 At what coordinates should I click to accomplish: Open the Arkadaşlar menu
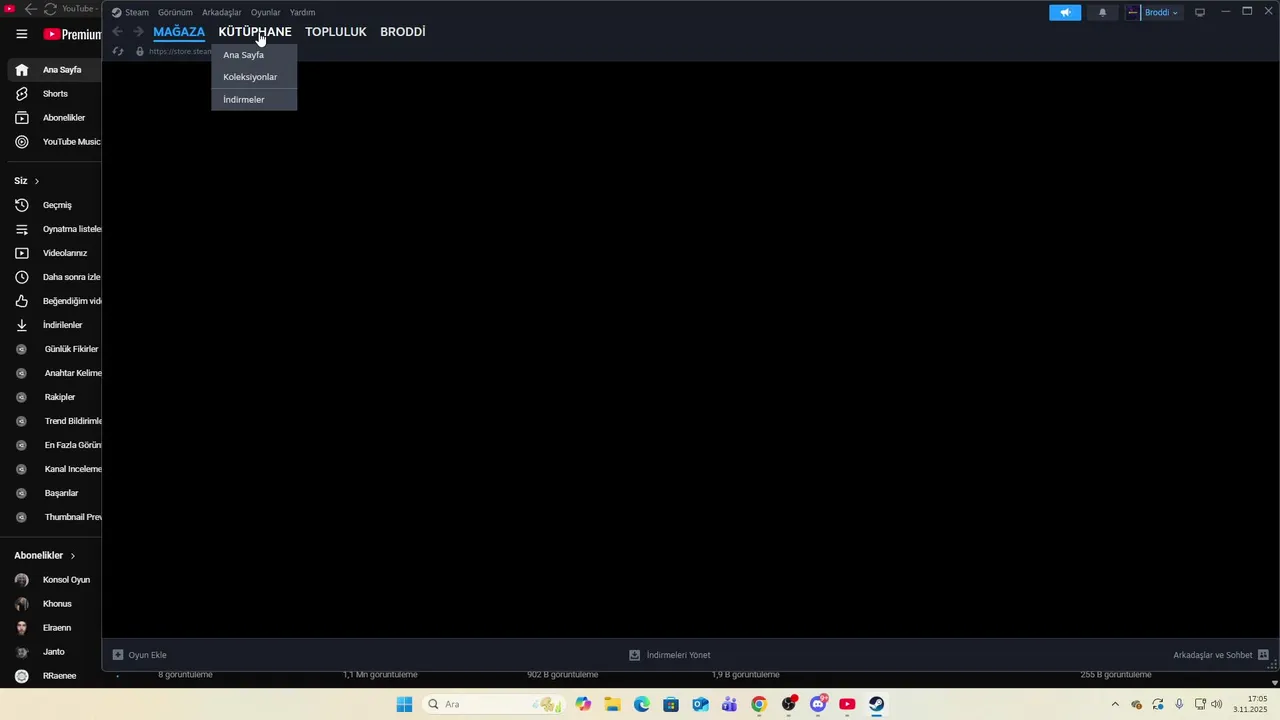point(222,12)
